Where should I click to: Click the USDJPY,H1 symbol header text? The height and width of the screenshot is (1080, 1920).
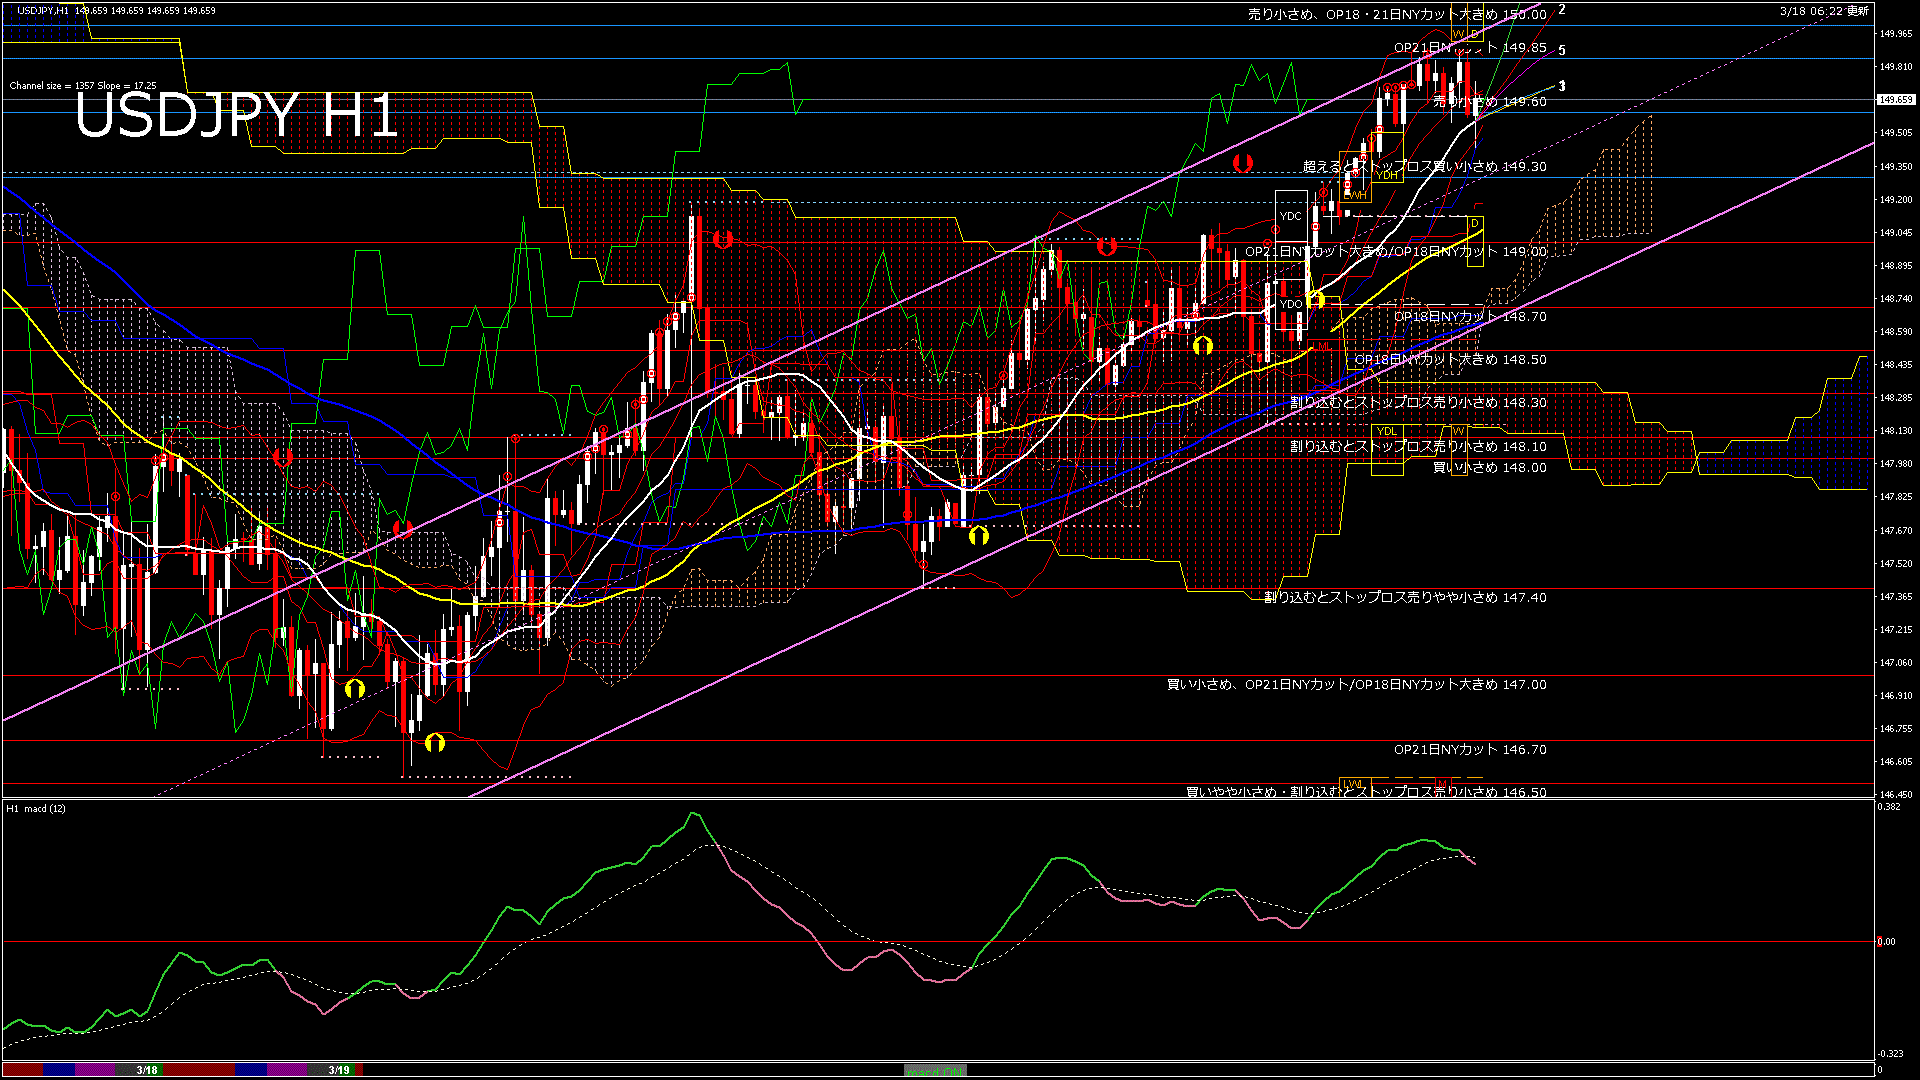pyautogui.click(x=43, y=10)
